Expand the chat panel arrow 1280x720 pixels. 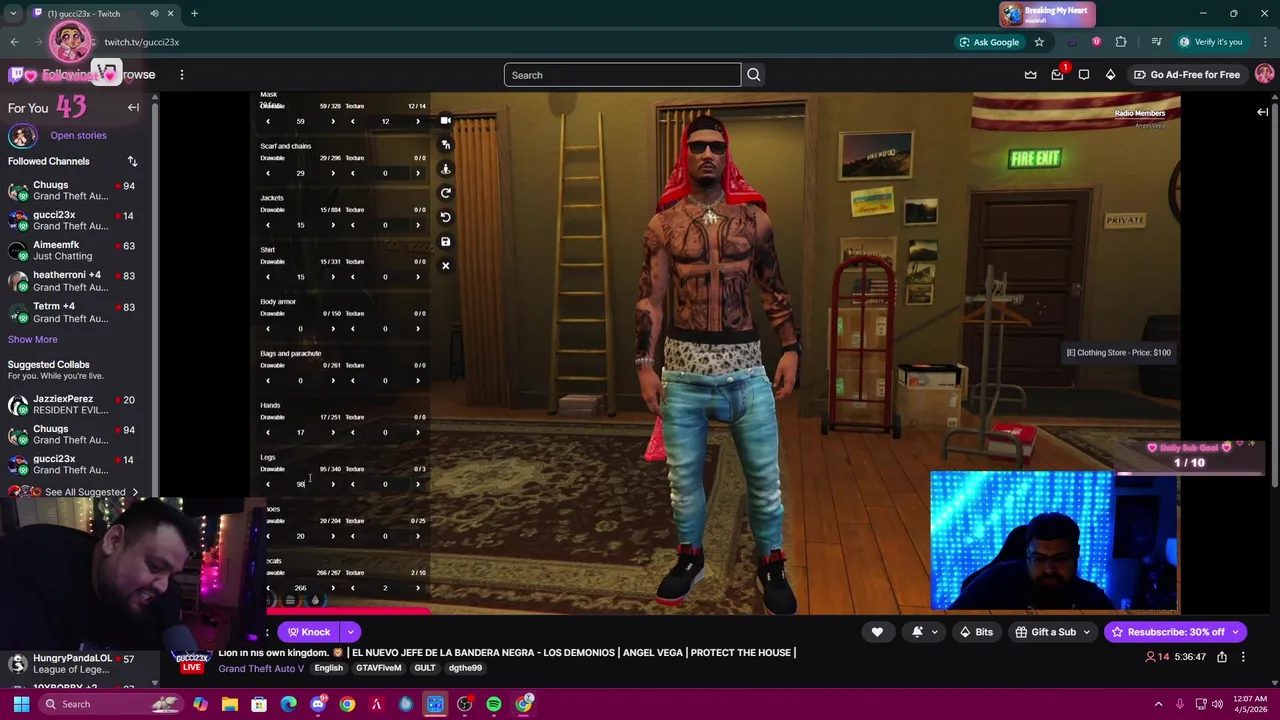1262,112
